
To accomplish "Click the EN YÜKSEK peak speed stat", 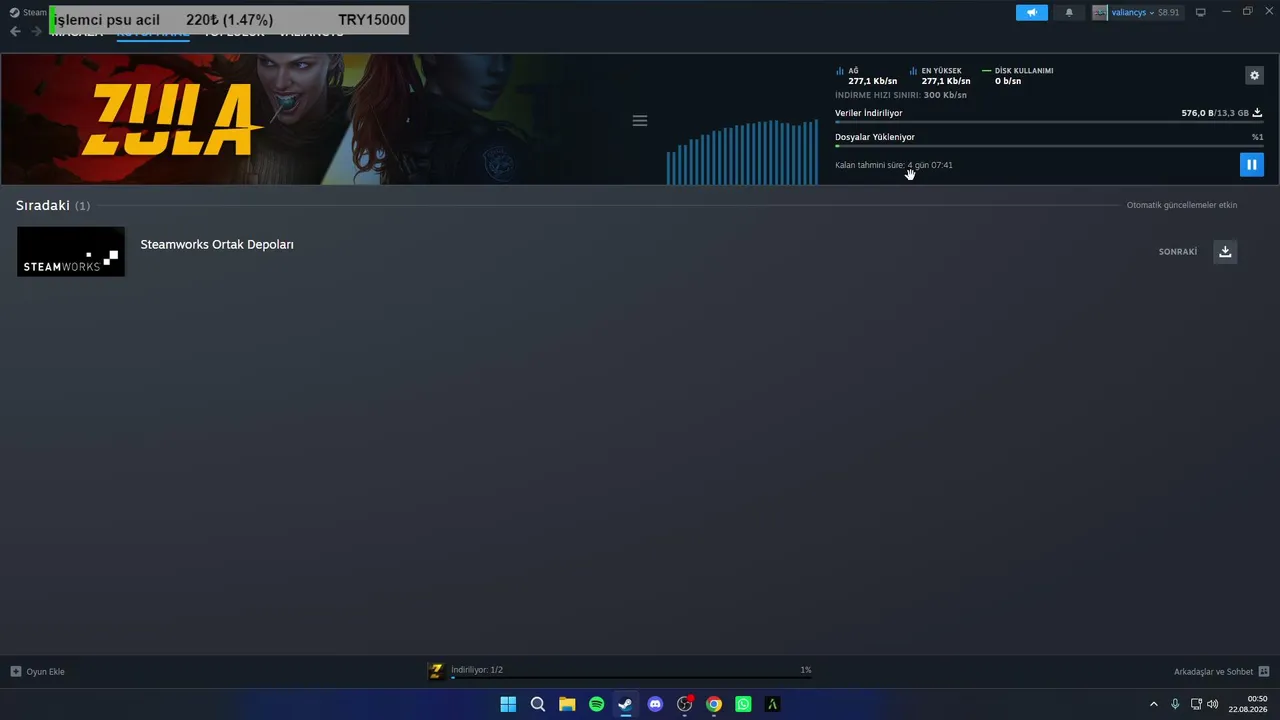I will point(940,76).
